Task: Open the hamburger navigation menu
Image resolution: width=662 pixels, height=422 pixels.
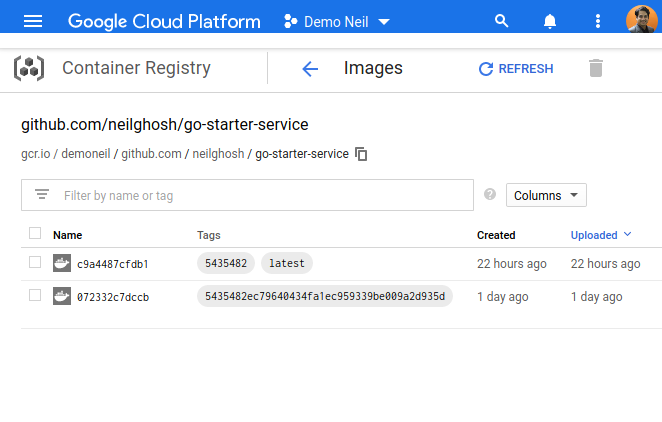Action: 33,21
